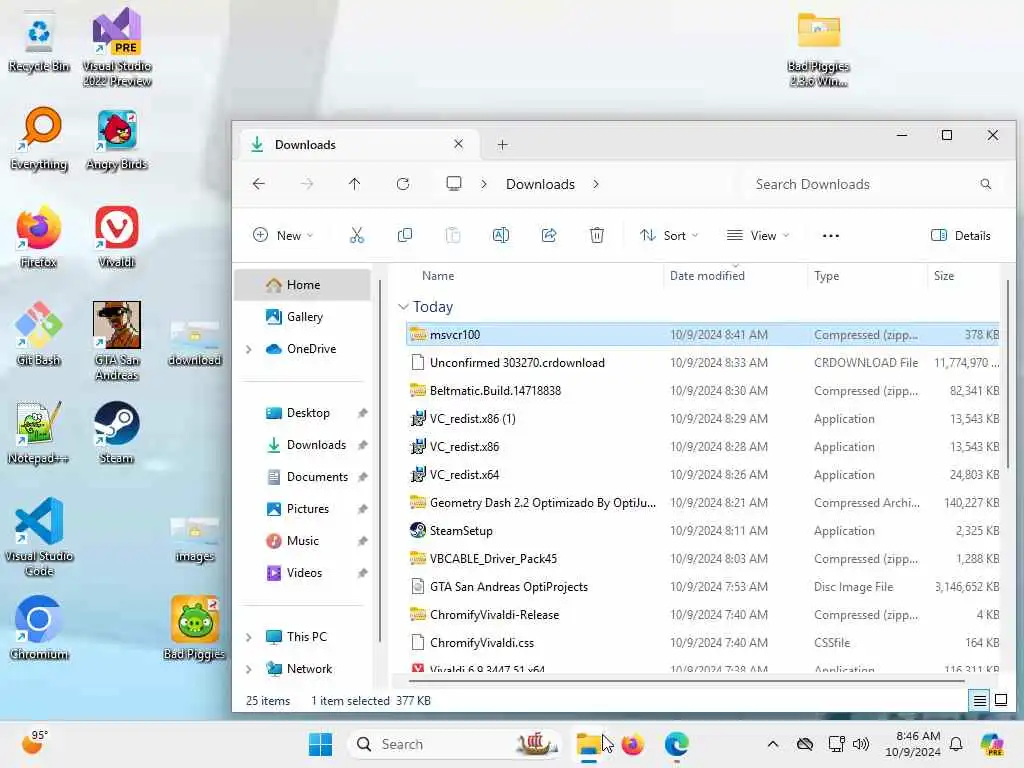Click Windows Start button on taskbar
This screenshot has width=1024, height=768.
pos(320,744)
